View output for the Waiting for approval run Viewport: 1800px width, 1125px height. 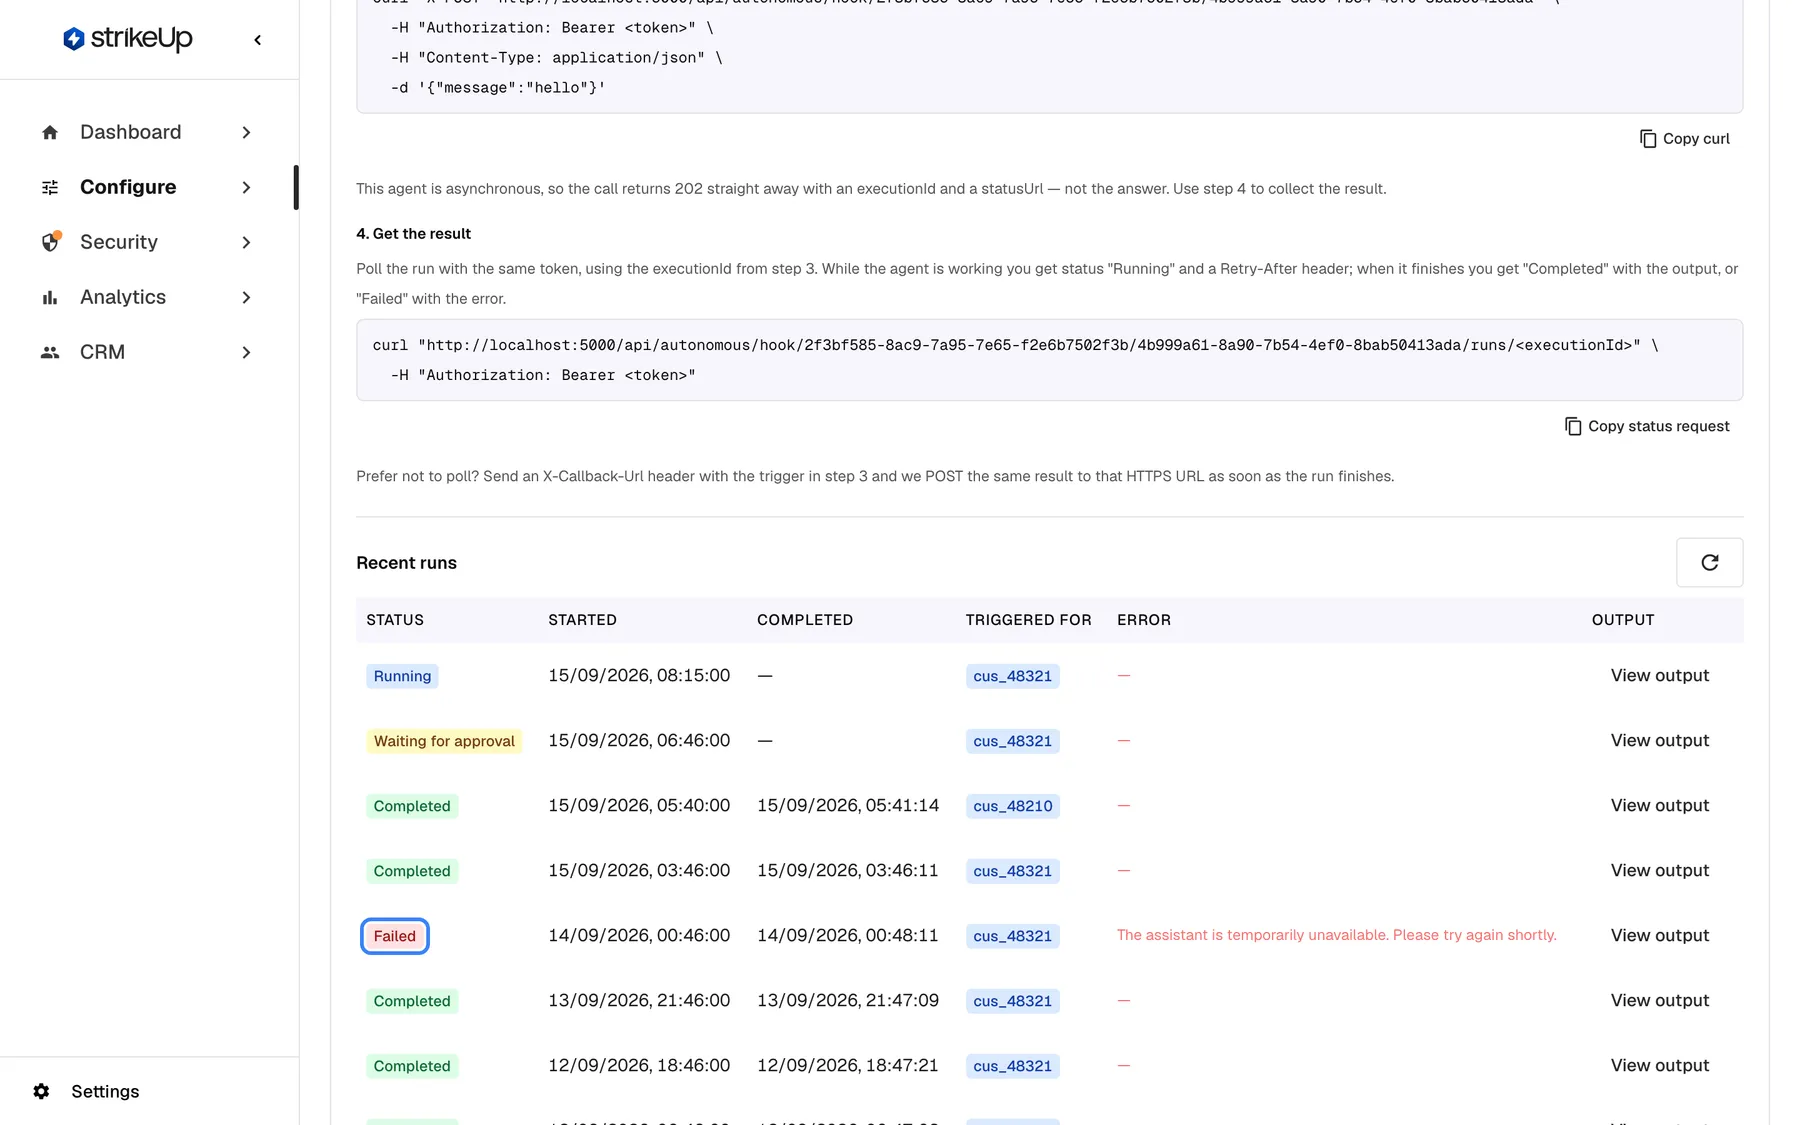pos(1660,741)
